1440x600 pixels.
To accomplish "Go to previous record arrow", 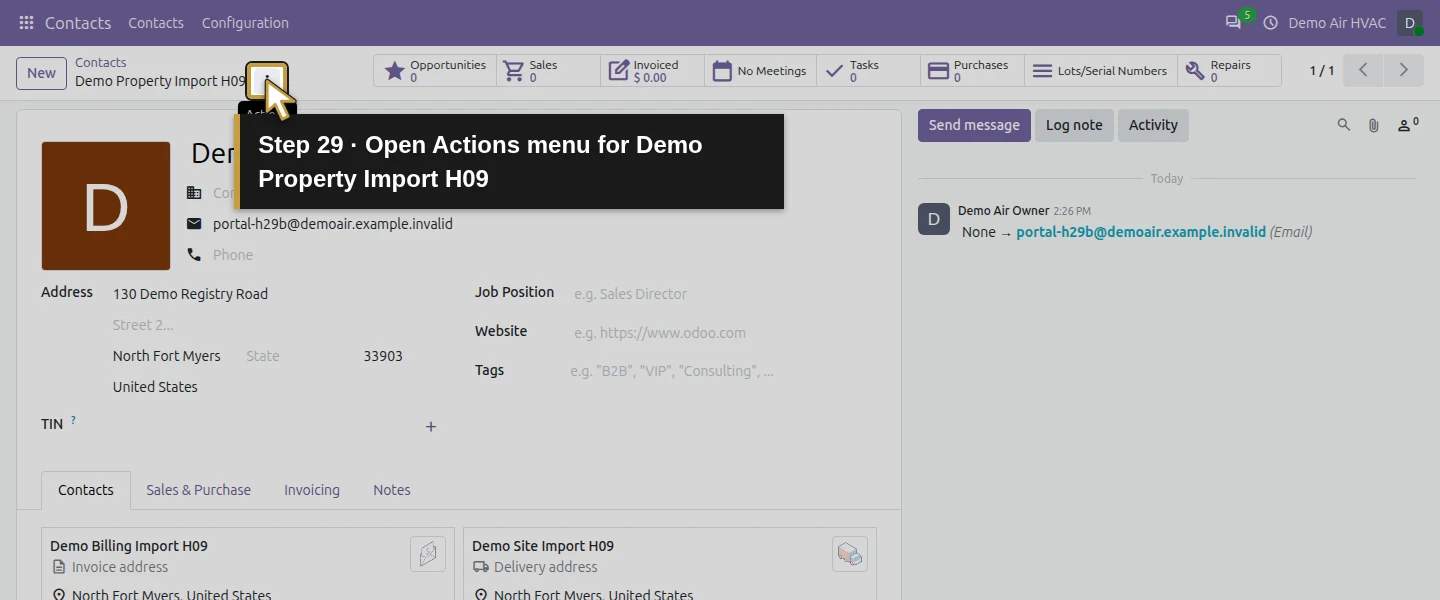I will [1363, 70].
